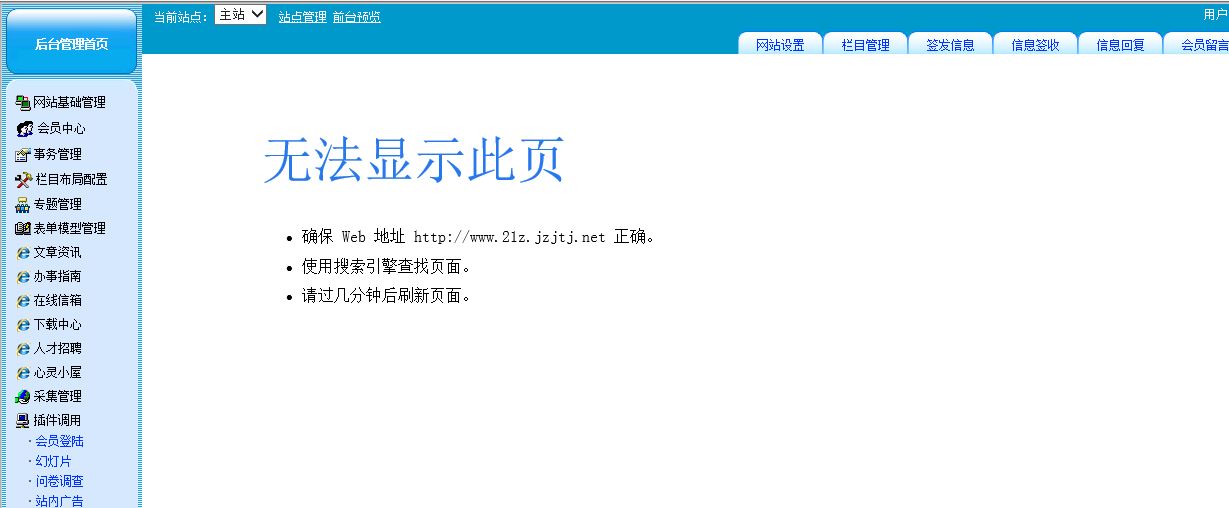This screenshot has height=508, width=1229.
Task: Expand the 人才招聘 sidebar section
Action: pos(57,348)
